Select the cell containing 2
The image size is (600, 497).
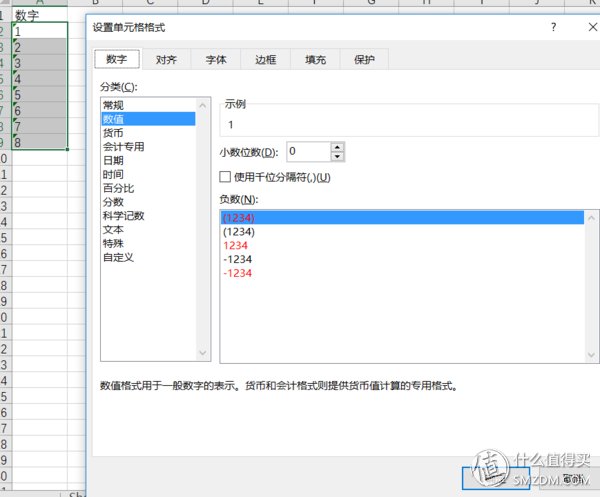[x=40, y=46]
